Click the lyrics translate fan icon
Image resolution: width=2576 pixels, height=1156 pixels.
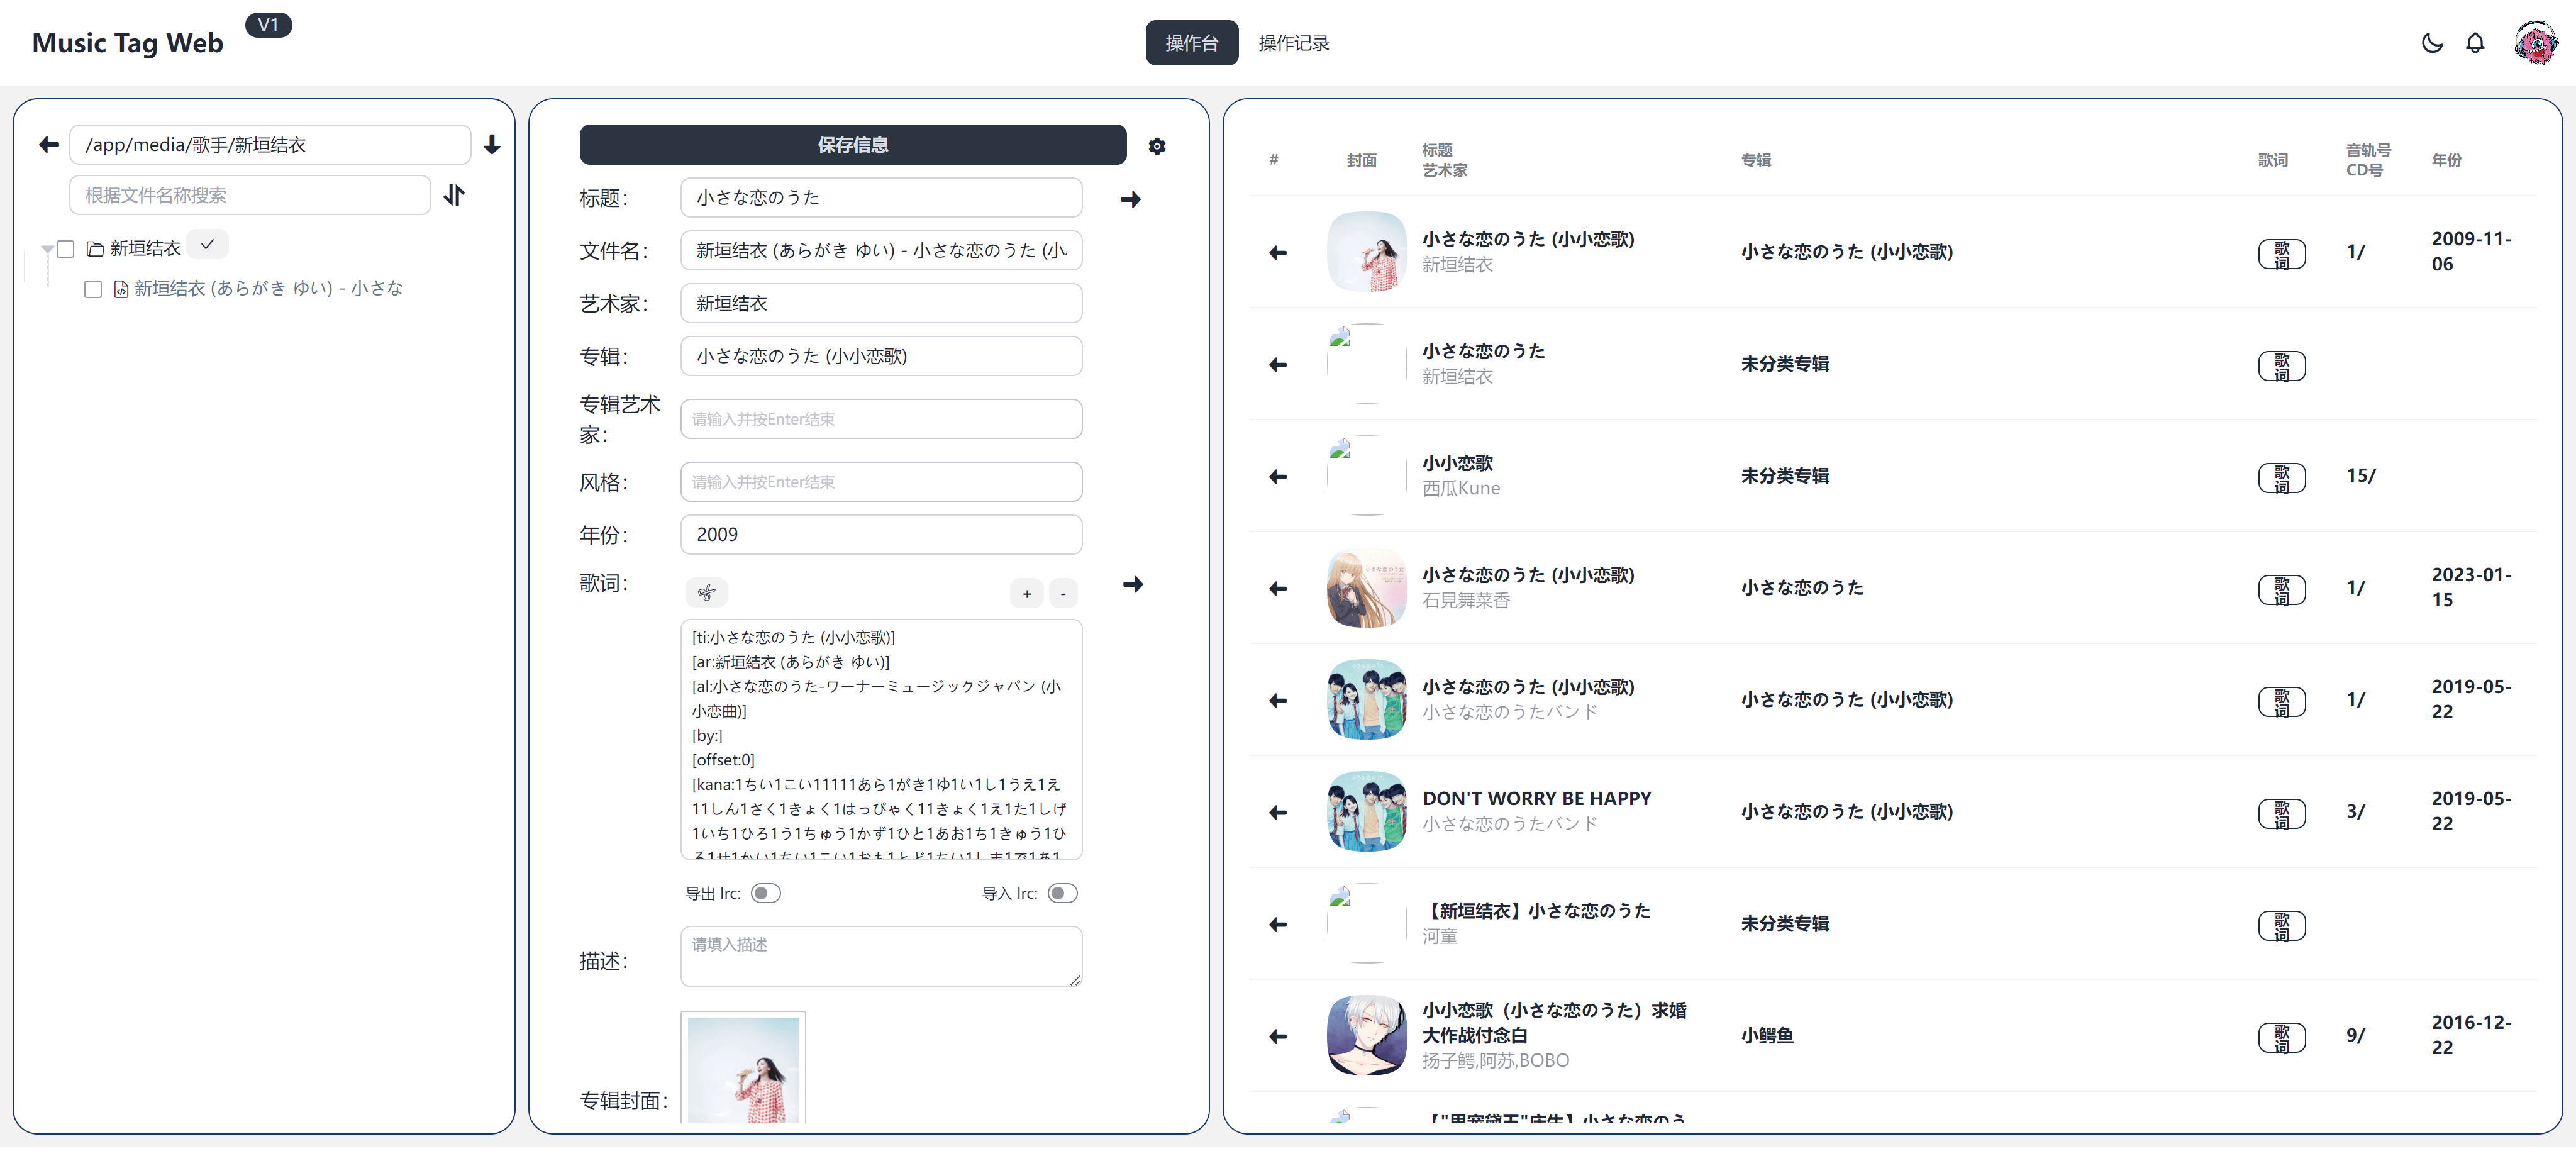[707, 593]
